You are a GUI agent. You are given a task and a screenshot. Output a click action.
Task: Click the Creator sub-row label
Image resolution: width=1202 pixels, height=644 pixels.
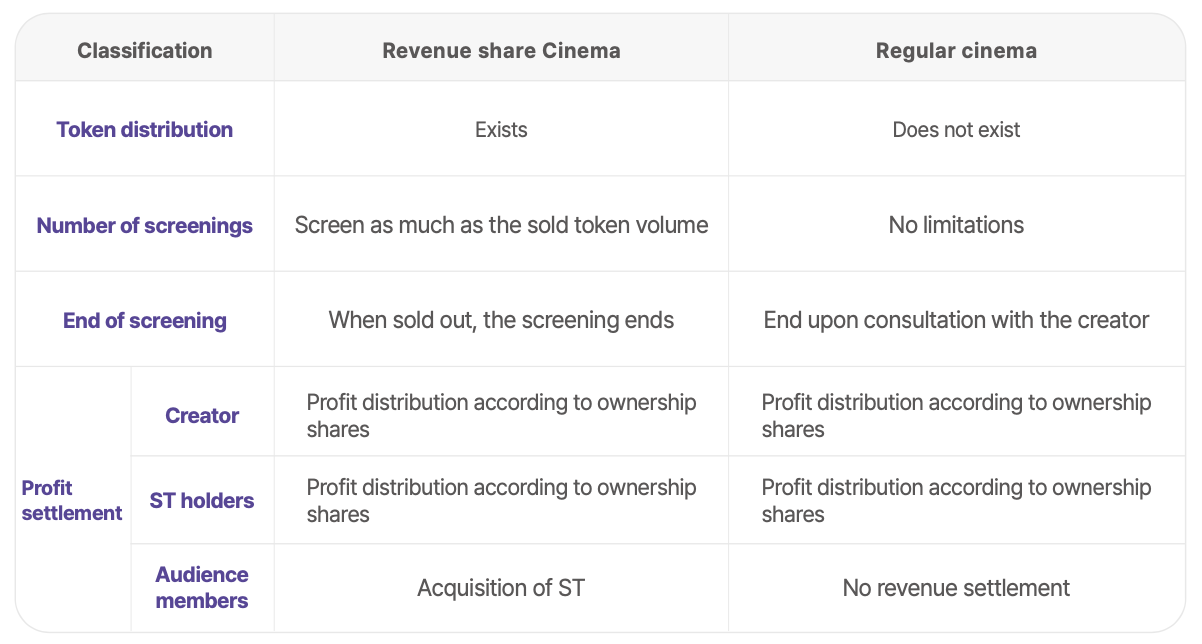point(202,415)
